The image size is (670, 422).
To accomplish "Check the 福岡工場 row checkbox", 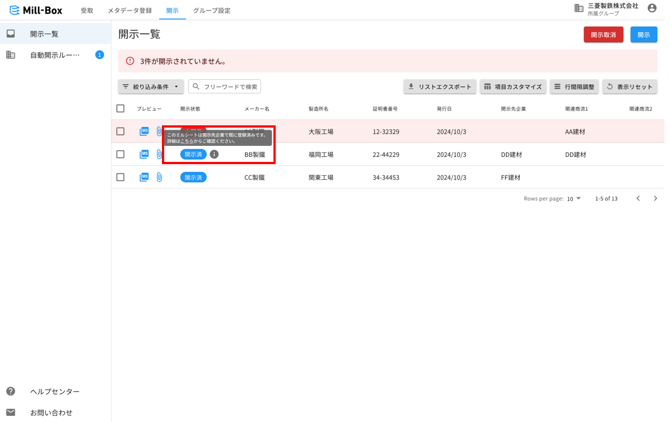I will click(121, 155).
